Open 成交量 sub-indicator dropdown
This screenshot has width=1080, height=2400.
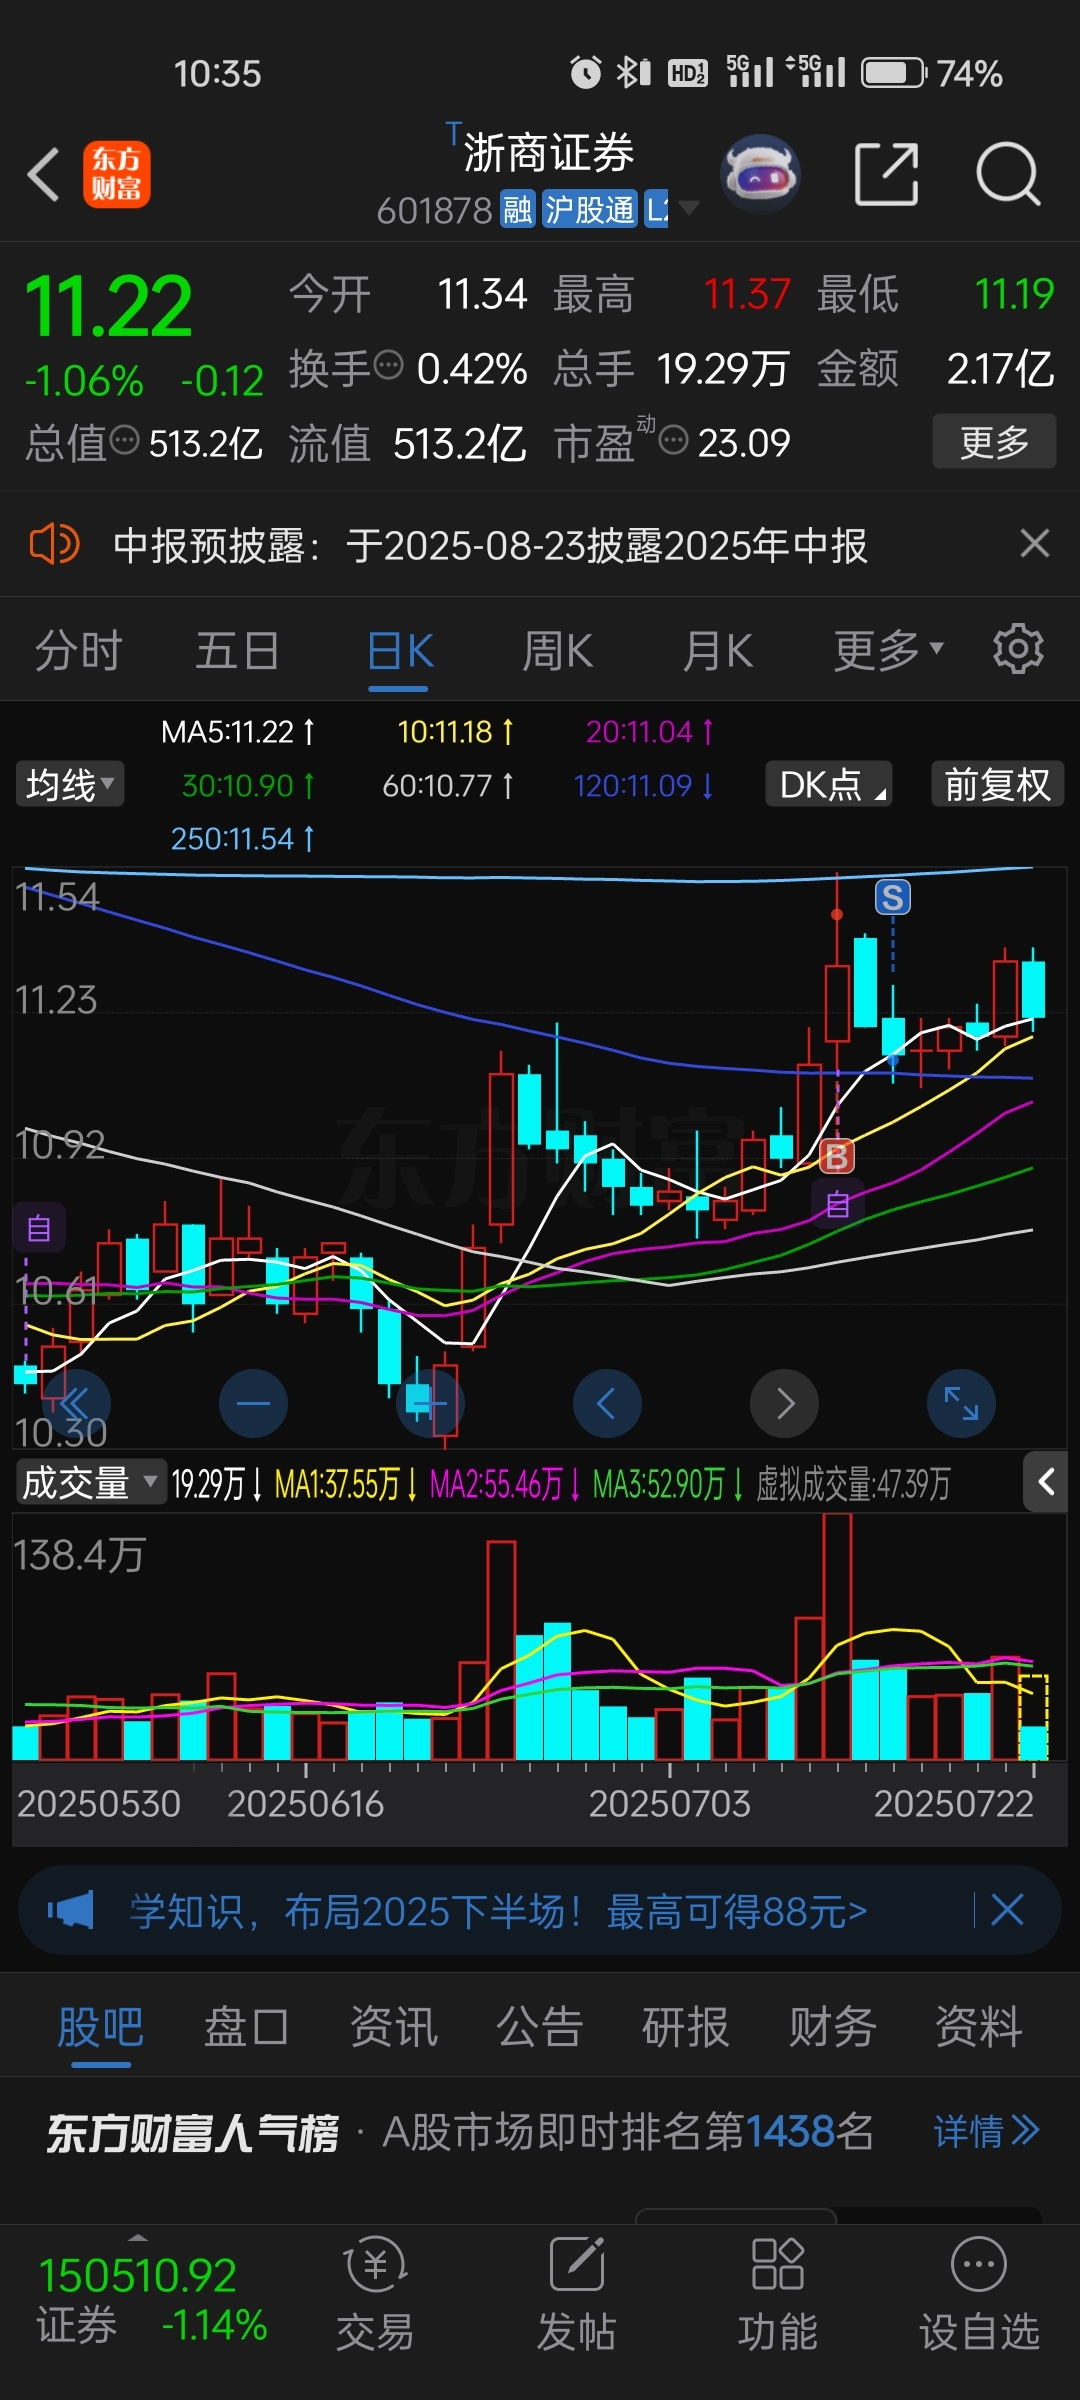coord(90,1482)
